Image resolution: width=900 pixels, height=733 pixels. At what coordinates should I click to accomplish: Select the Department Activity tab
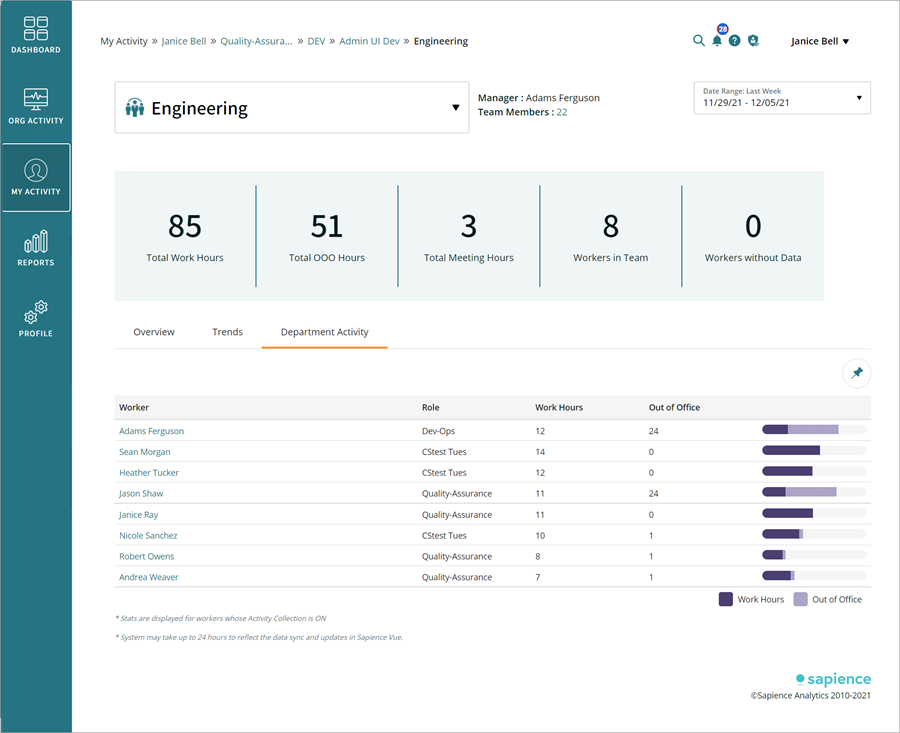pyautogui.click(x=324, y=332)
